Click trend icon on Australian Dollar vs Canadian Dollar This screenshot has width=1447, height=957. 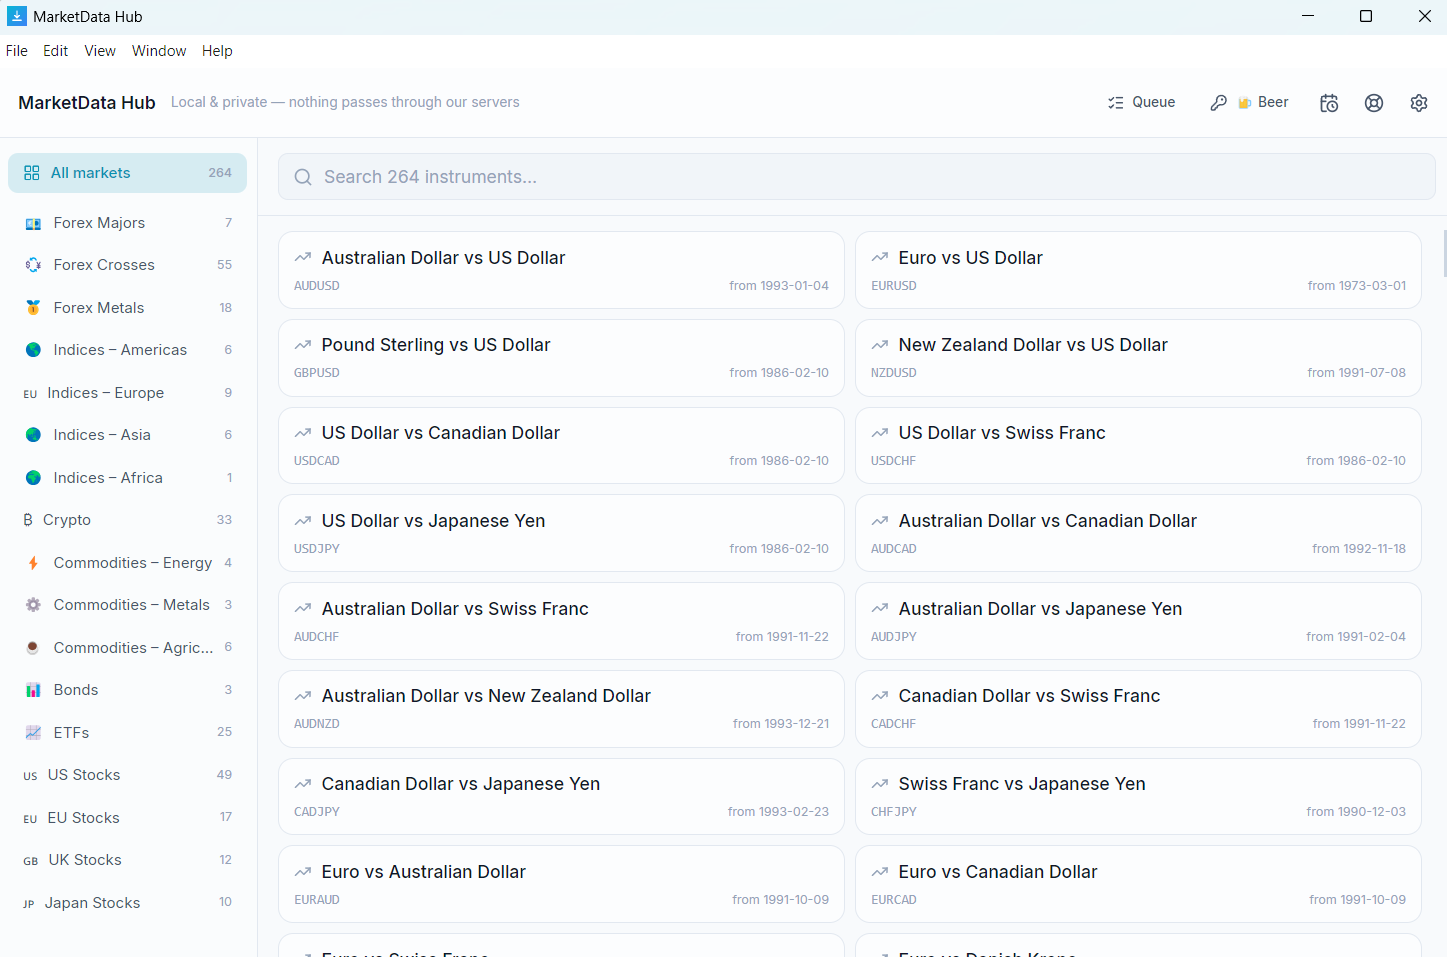click(x=880, y=521)
